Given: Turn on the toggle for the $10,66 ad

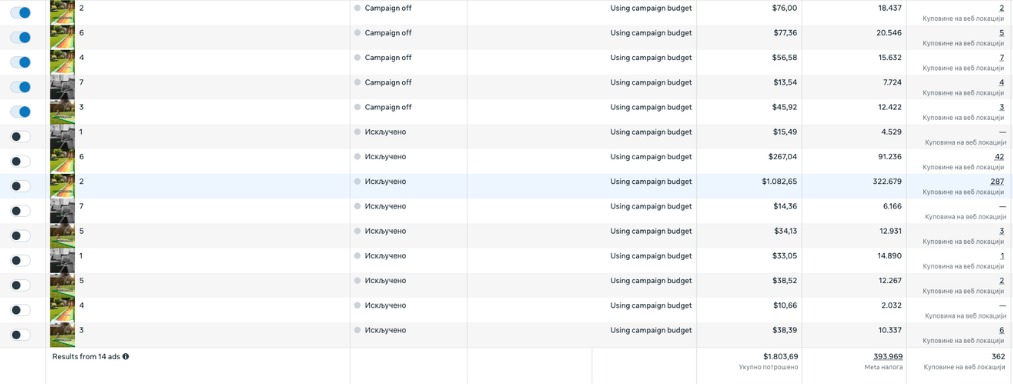Looking at the screenshot, I should (x=20, y=310).
